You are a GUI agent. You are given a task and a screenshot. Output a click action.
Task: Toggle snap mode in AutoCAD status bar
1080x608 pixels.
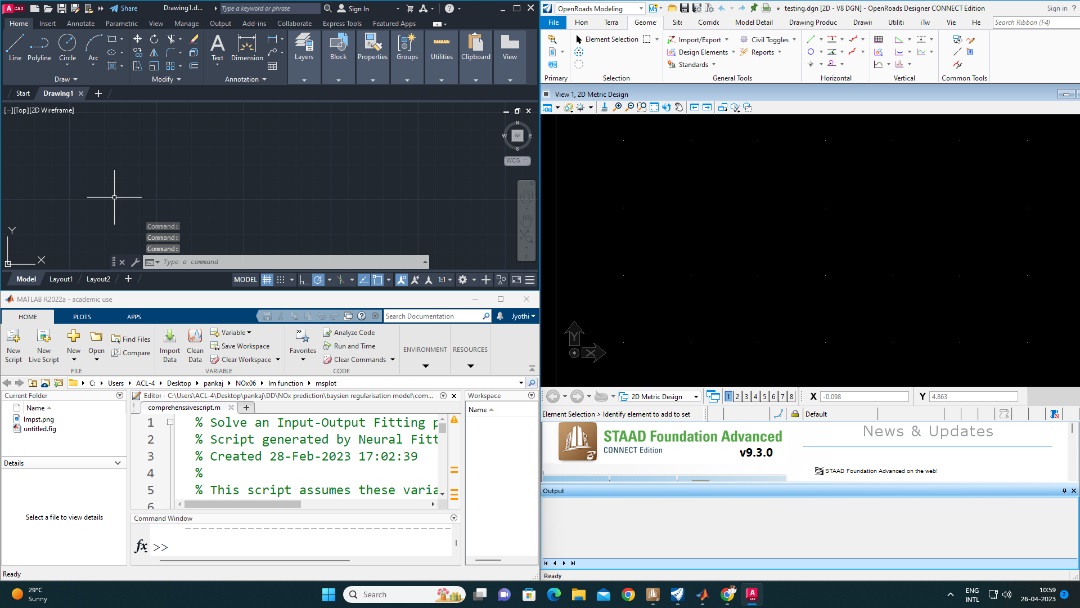[x=280, y=280]
